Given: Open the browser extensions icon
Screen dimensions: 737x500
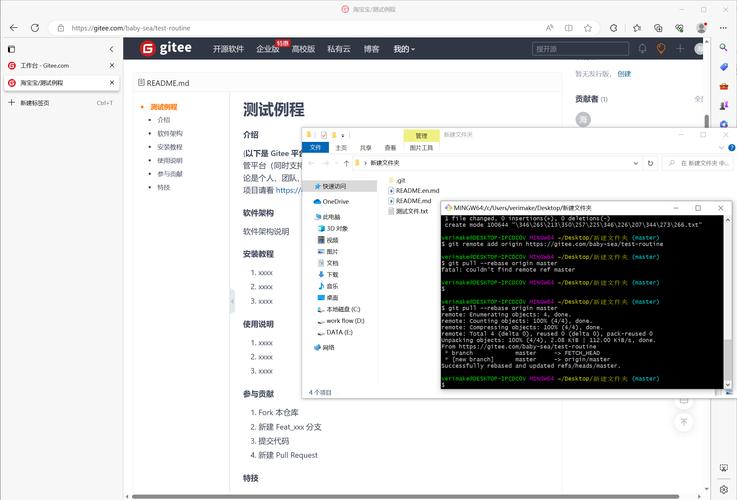Looking at the screenshot, I should pyautogui.click(x=613, y=28).
